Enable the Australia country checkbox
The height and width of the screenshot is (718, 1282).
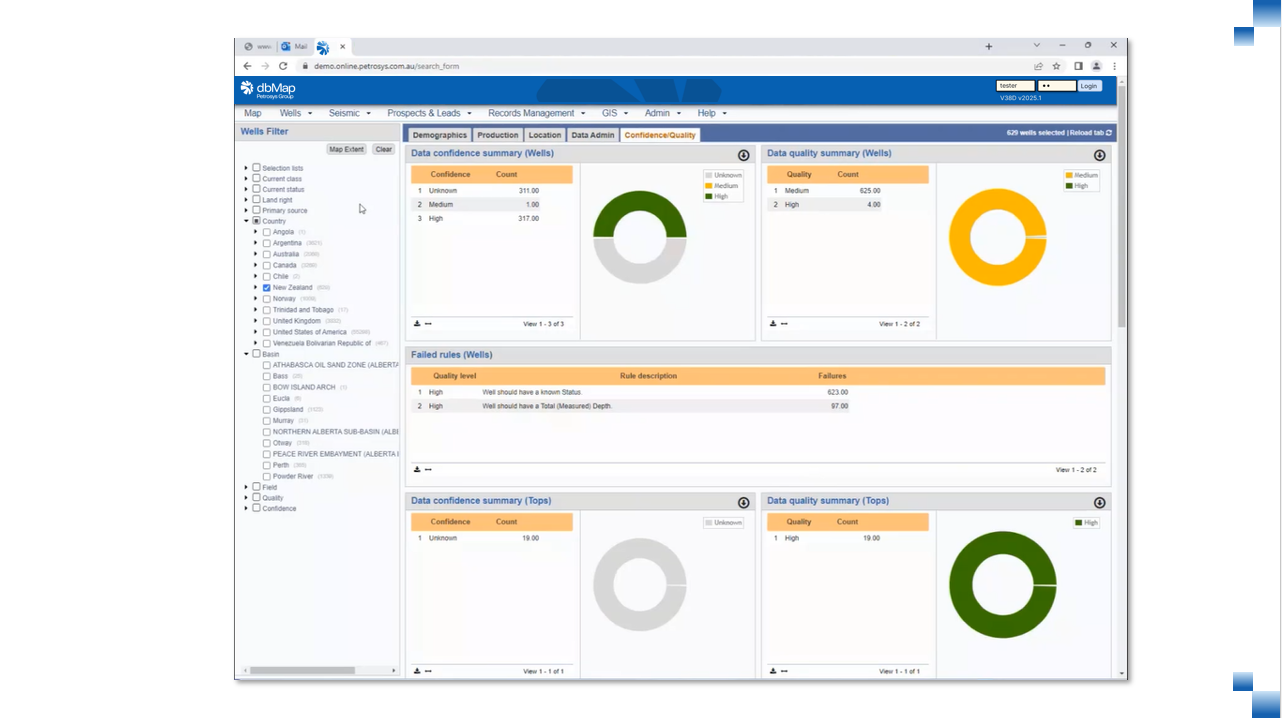(265, 254)
